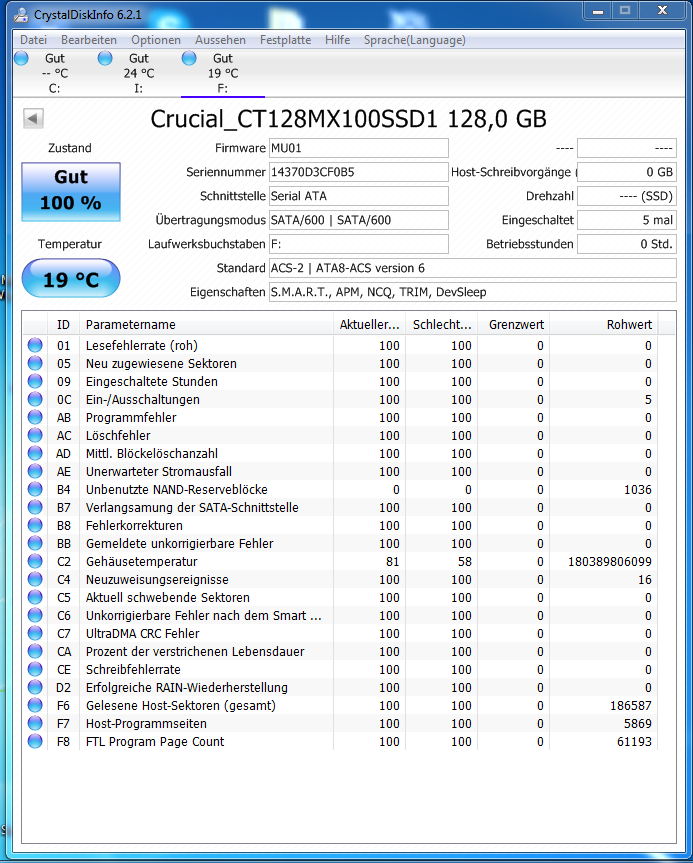693x863 pixels.
Task: Open the Sprache(Language) menu
Action: click(414, 40)
